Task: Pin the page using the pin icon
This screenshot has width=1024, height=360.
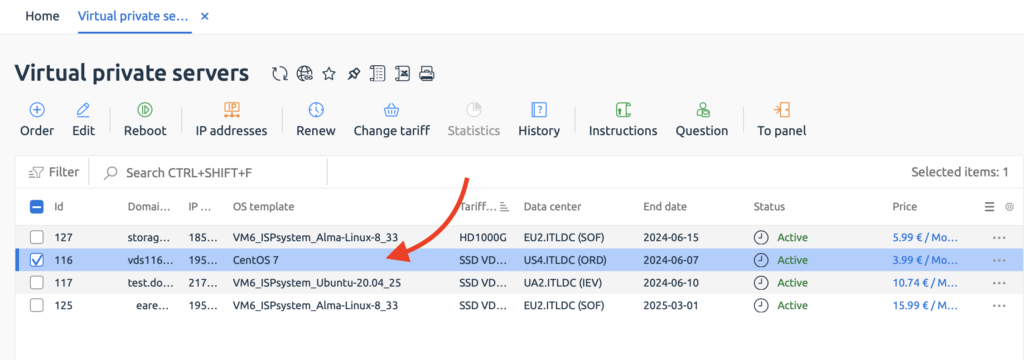Action: 353,74
